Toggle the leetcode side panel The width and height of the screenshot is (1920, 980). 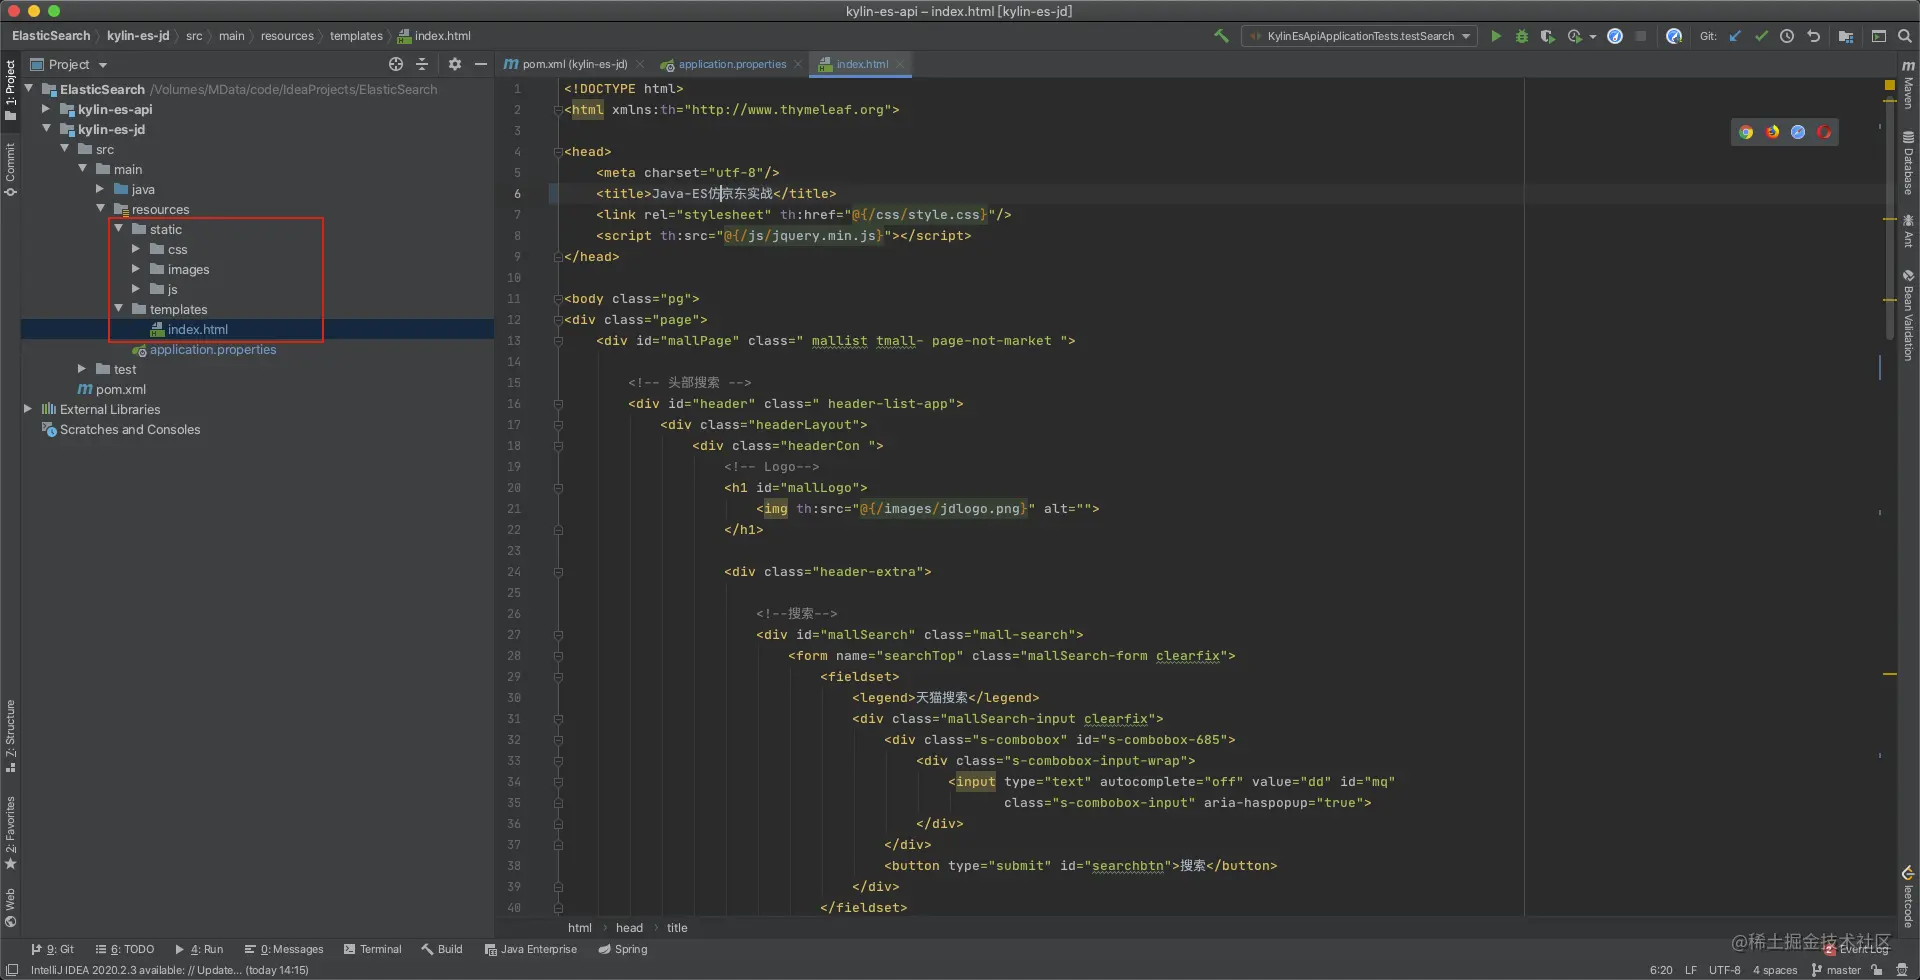click(1908, 897)
